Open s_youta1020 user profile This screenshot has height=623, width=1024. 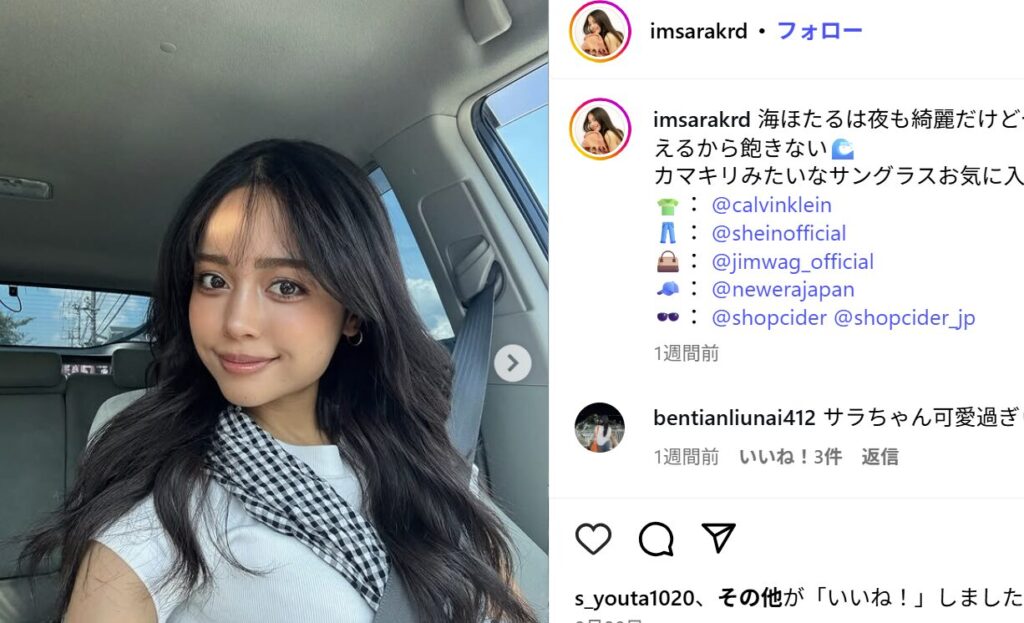(x=634, y=598)
